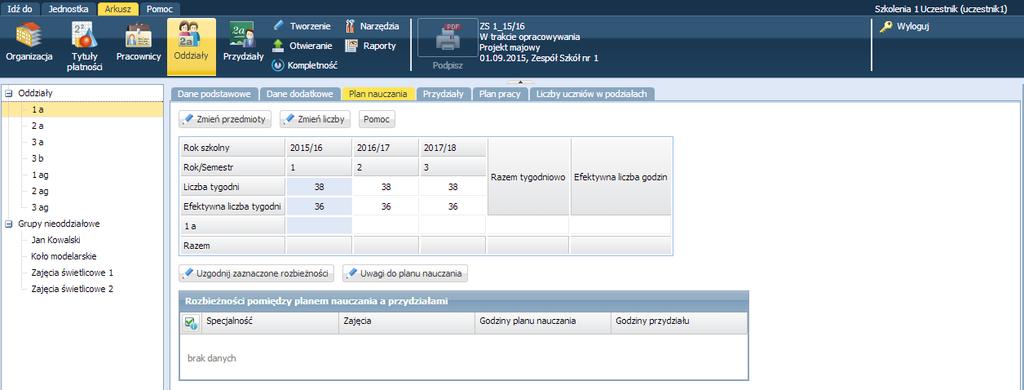Click the Zmień przedmioty button
Viewport: 1024px width, 390px height.
(225, 120)
